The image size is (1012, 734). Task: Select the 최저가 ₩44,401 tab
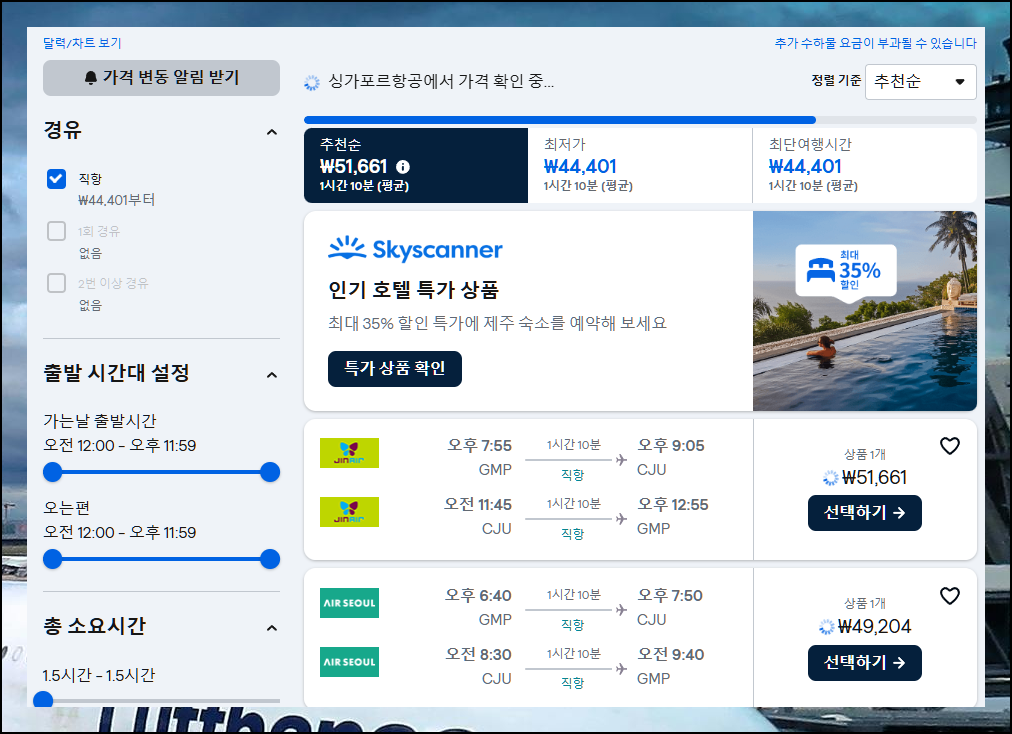click(640, 165)
